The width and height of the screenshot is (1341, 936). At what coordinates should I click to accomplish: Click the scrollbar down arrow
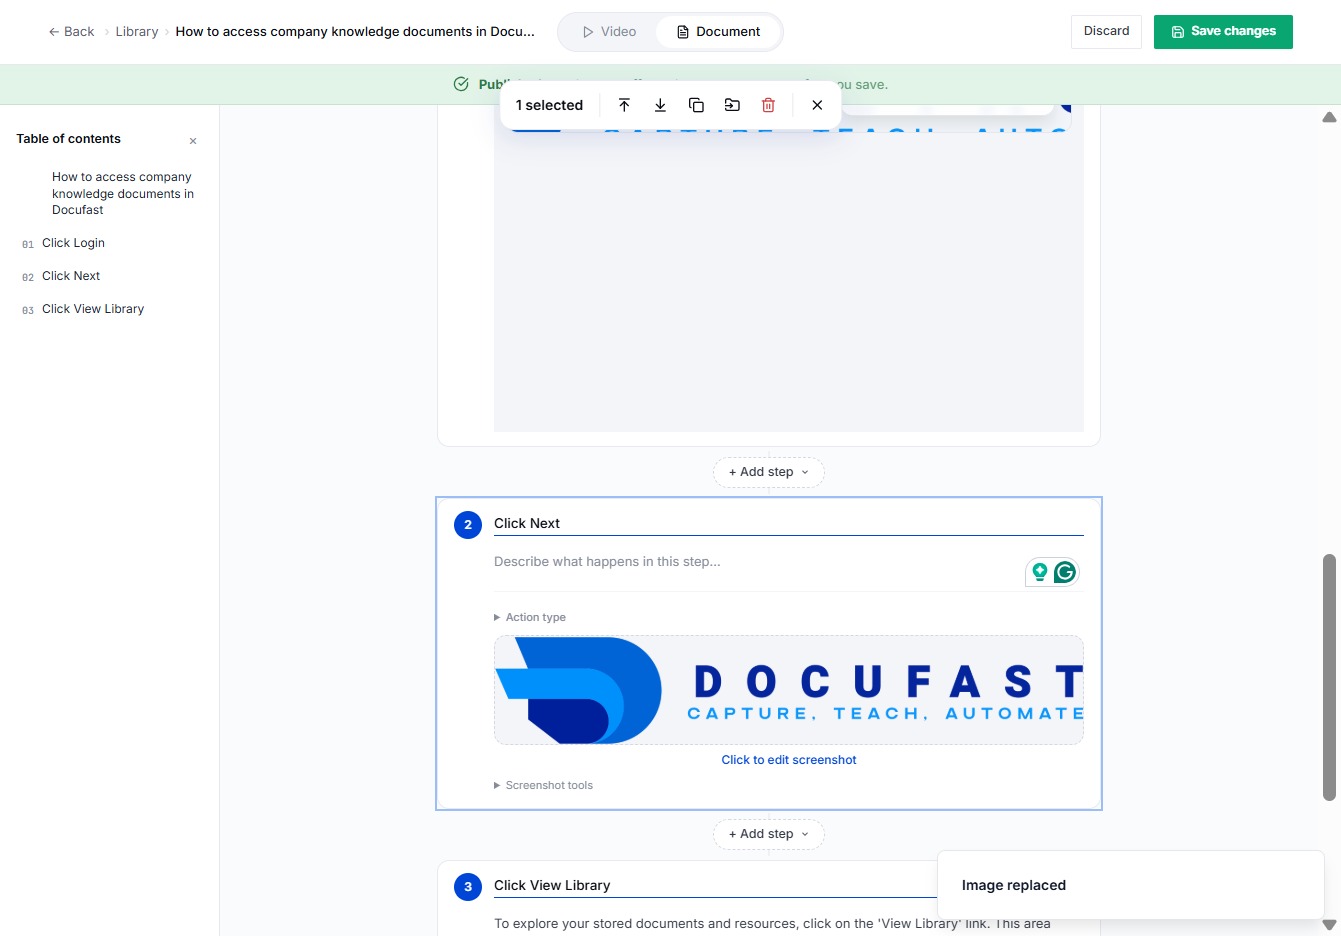1329,925
